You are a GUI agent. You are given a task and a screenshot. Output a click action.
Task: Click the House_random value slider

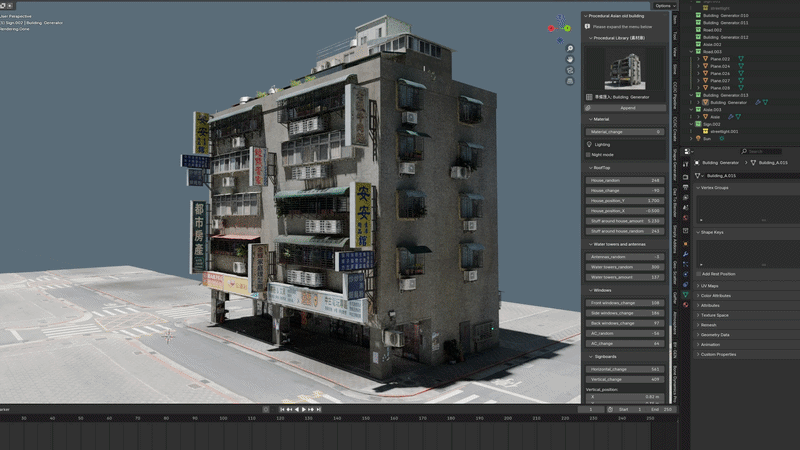click(x=625, y=180)
